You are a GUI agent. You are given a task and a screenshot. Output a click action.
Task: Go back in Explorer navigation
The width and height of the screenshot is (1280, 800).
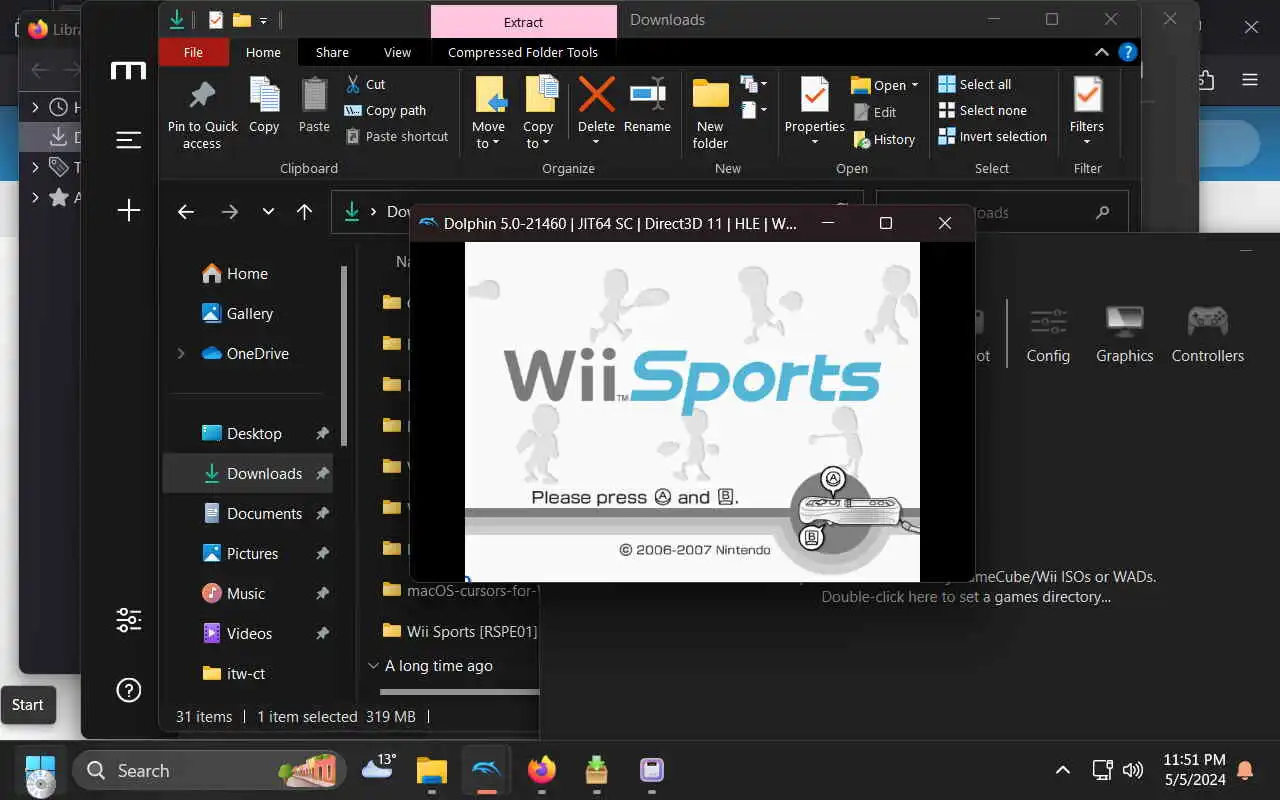[x=185, y=211]
